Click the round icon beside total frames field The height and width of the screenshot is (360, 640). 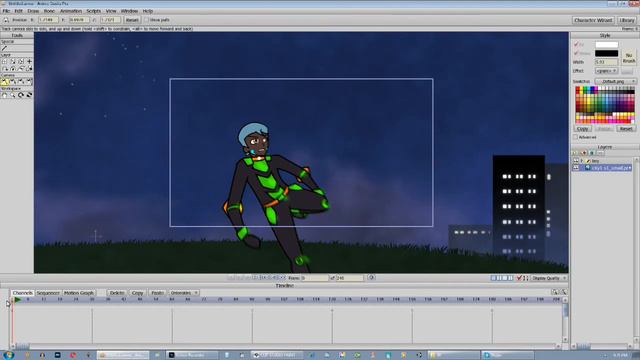(x=371, y=278)
